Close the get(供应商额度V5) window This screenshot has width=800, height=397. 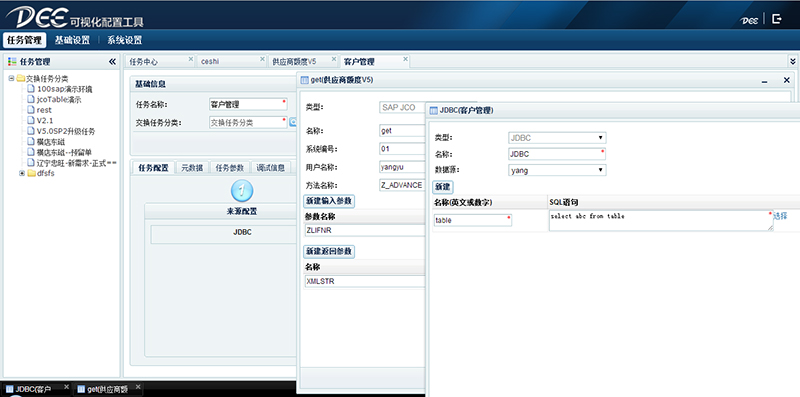(x=787, y=80)
